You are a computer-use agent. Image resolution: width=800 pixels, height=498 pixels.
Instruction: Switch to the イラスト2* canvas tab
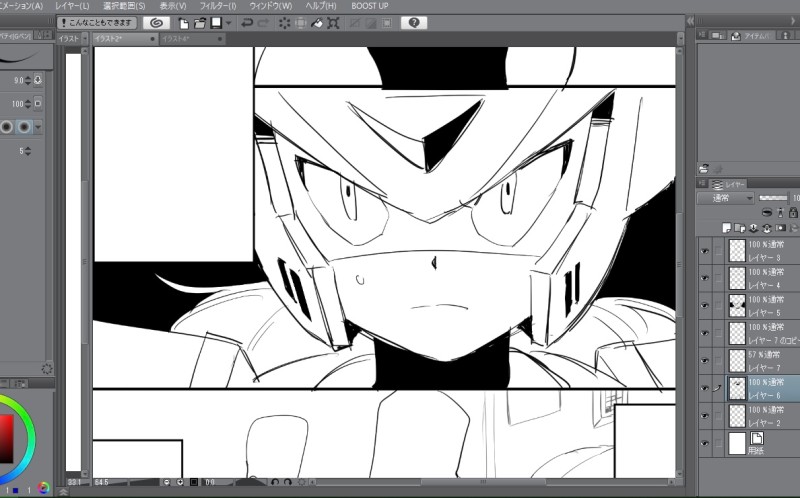tap(124, 39)
